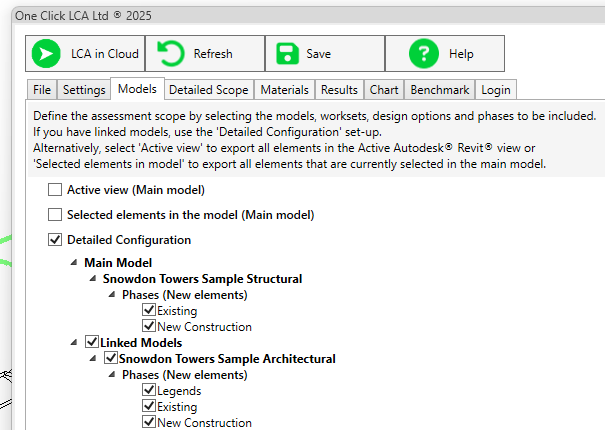
Task: Switch to the Benchmark tab
Action: coord(440,90)
